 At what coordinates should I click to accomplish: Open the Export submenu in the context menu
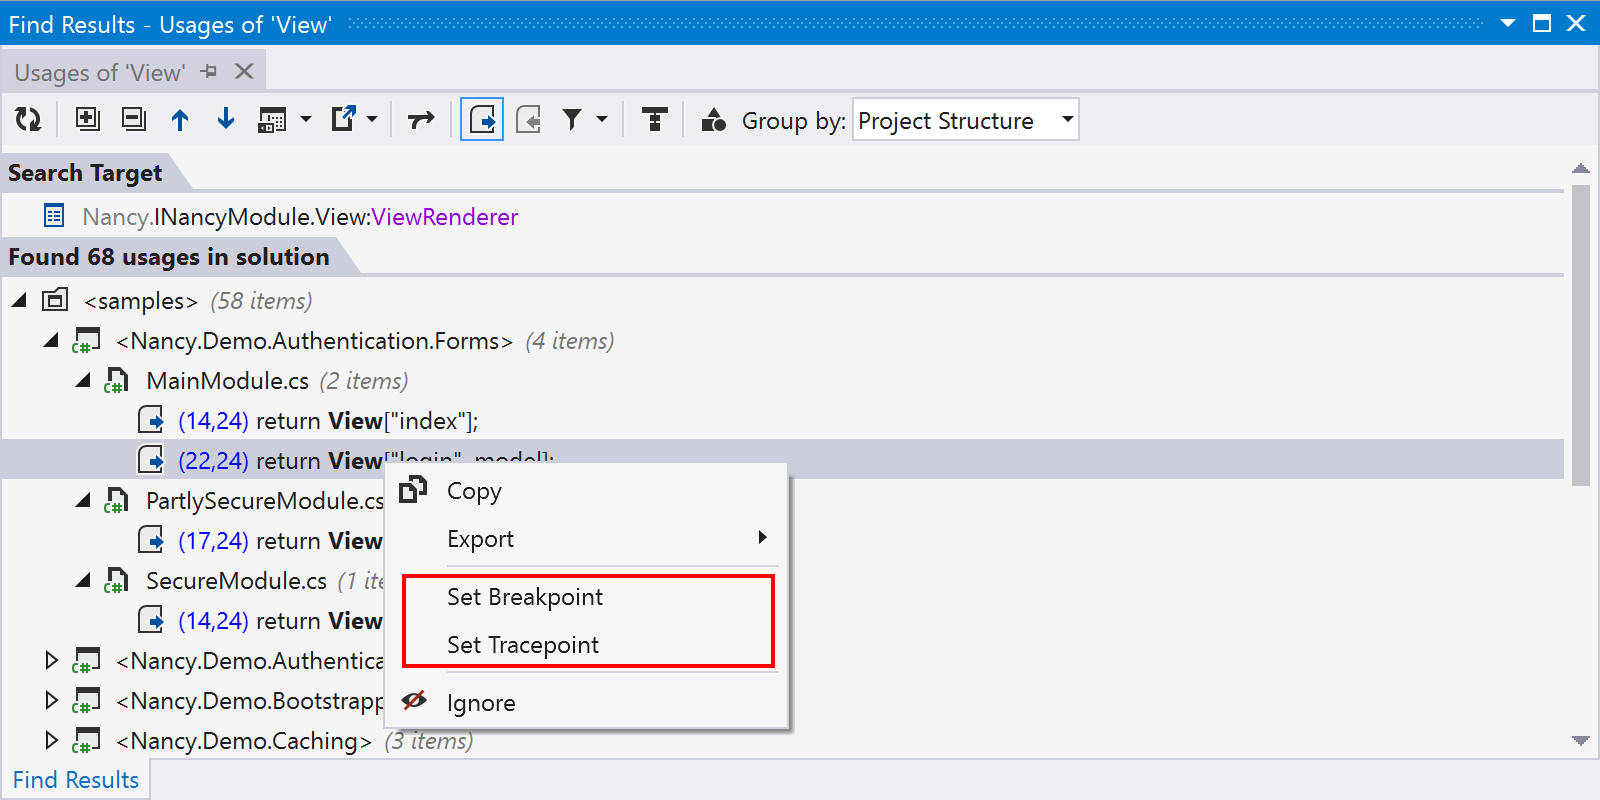586,539
